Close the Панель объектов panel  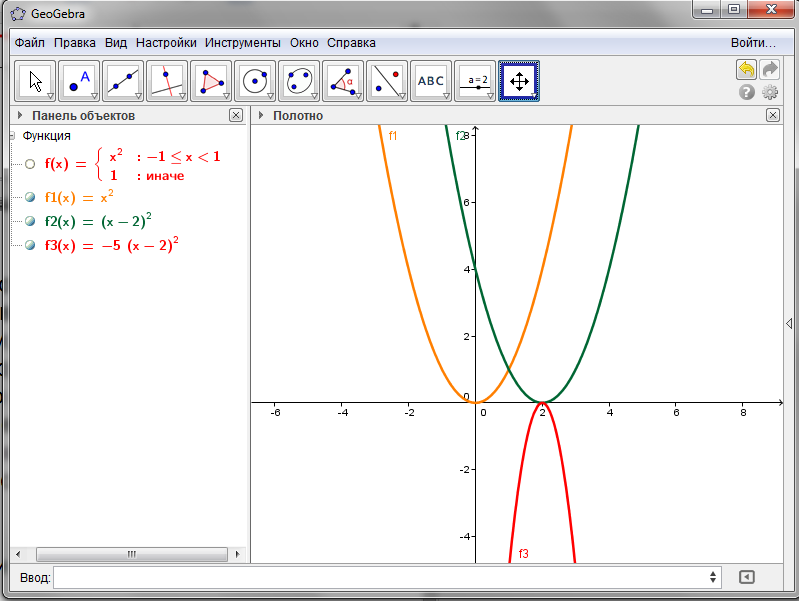click(236, 115)
